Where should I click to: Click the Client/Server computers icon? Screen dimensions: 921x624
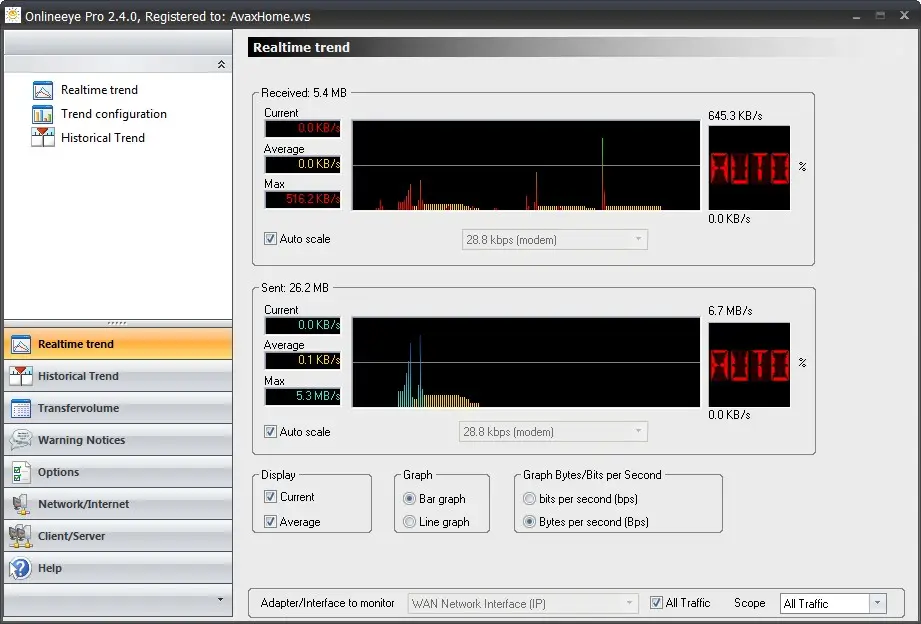pos(21,536)
